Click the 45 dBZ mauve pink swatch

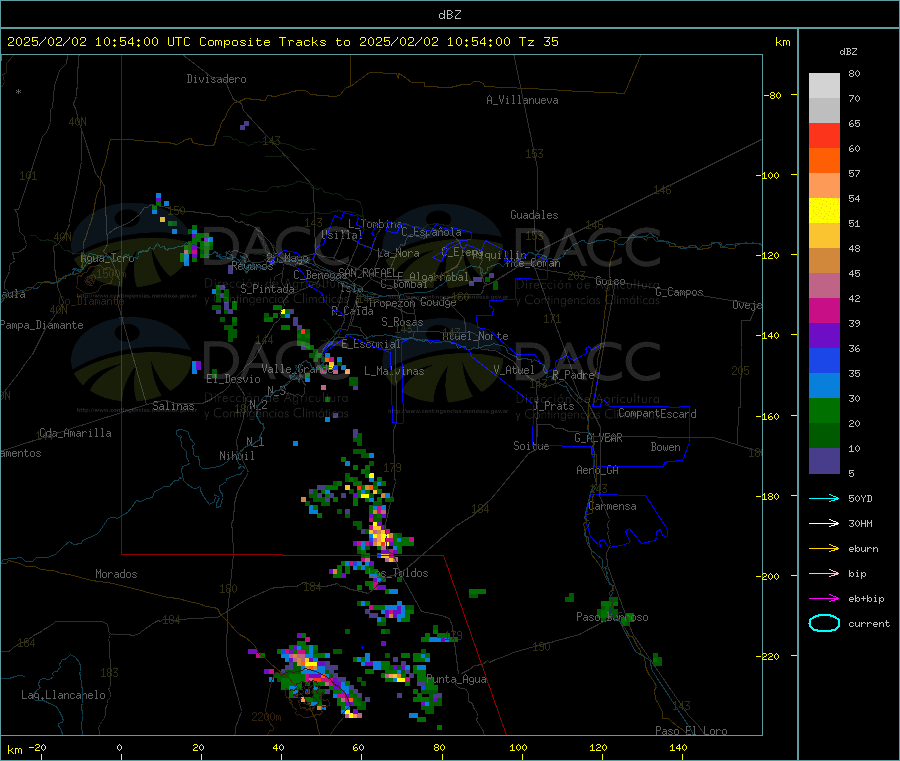point(824,286)
